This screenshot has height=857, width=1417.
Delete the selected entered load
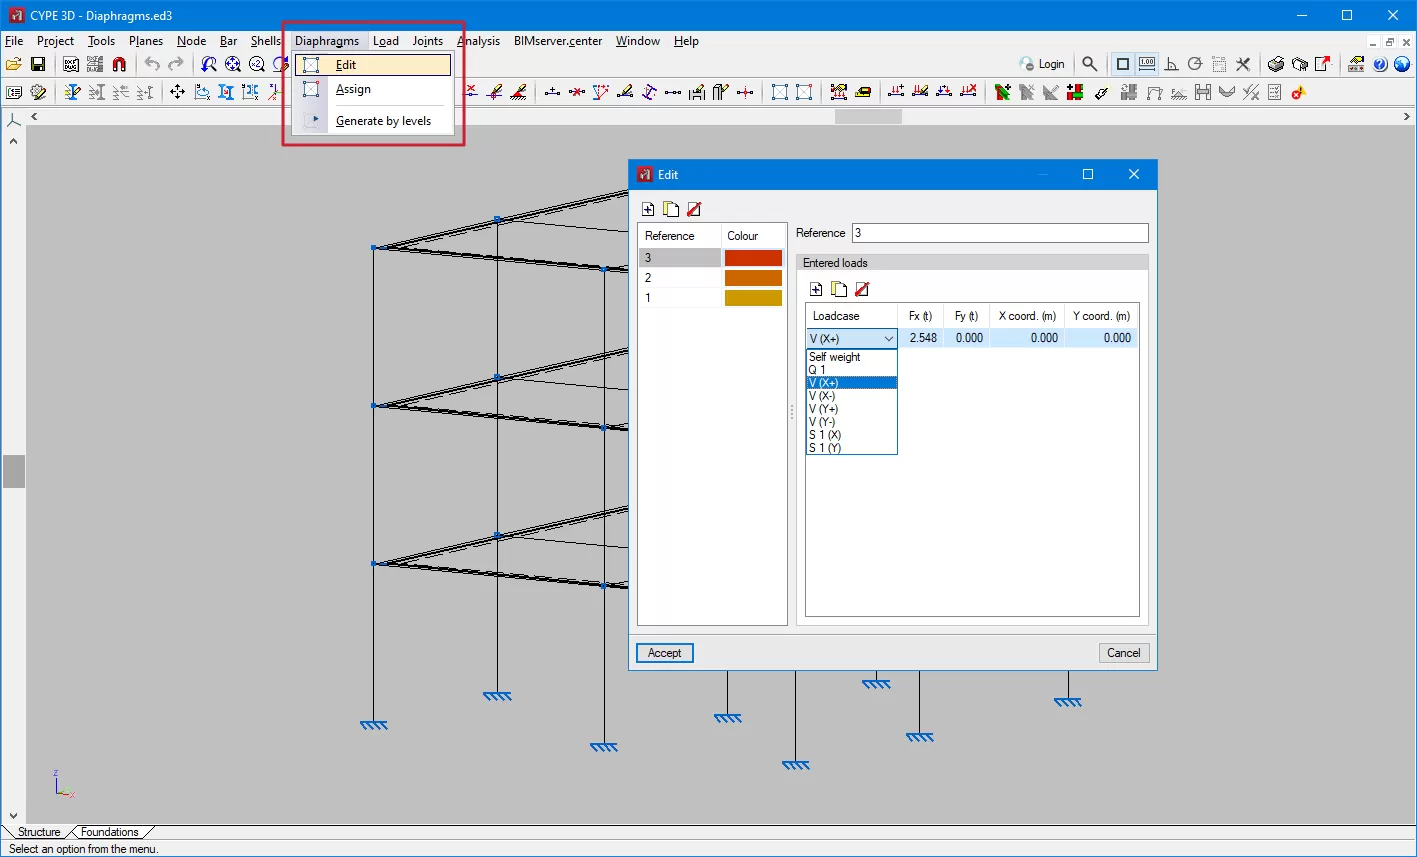tap(862, 290)
